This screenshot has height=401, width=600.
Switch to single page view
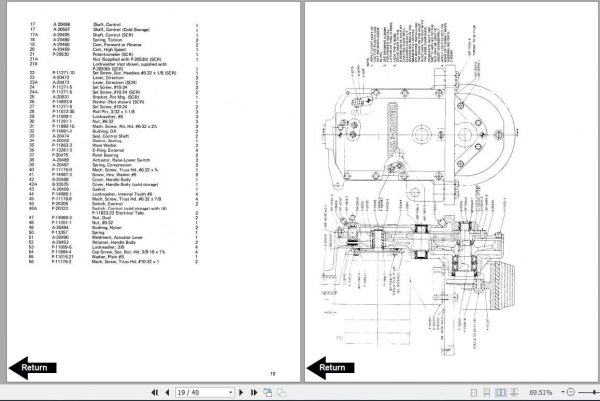coord(474,393)
